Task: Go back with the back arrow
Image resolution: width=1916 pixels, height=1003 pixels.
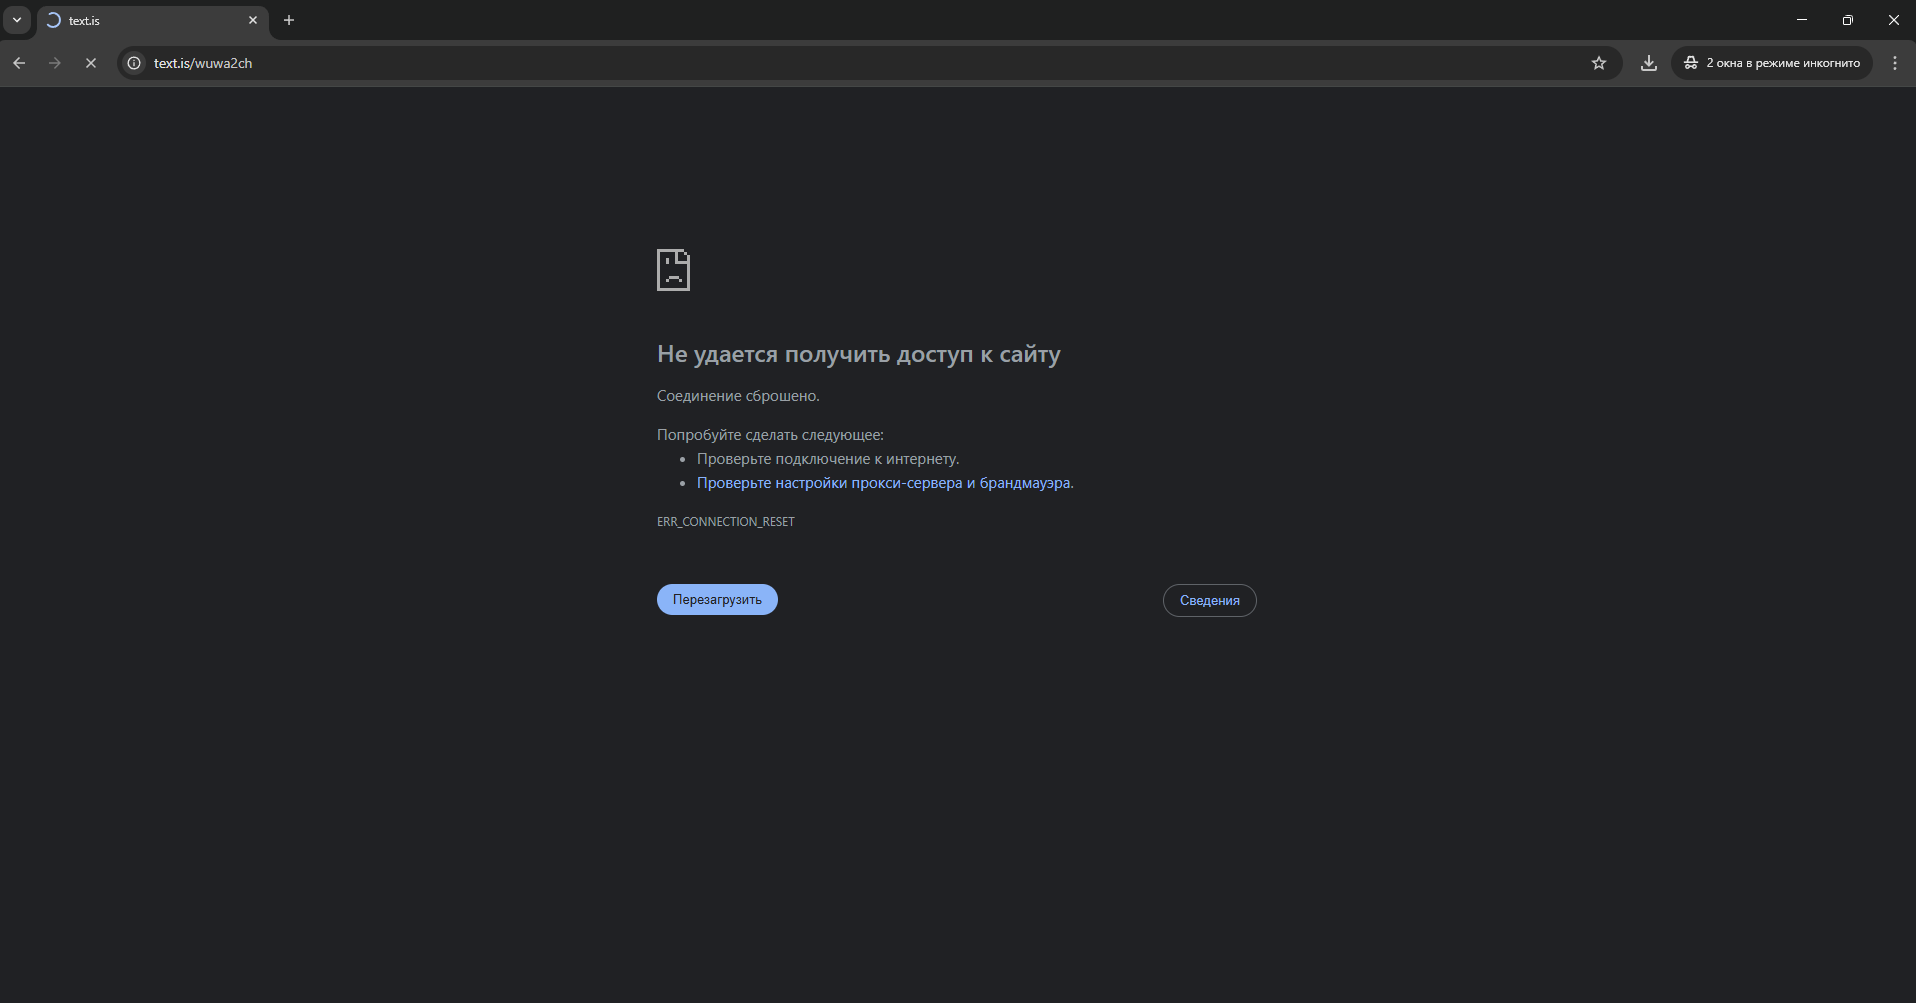Action: (x=19, y=63)
